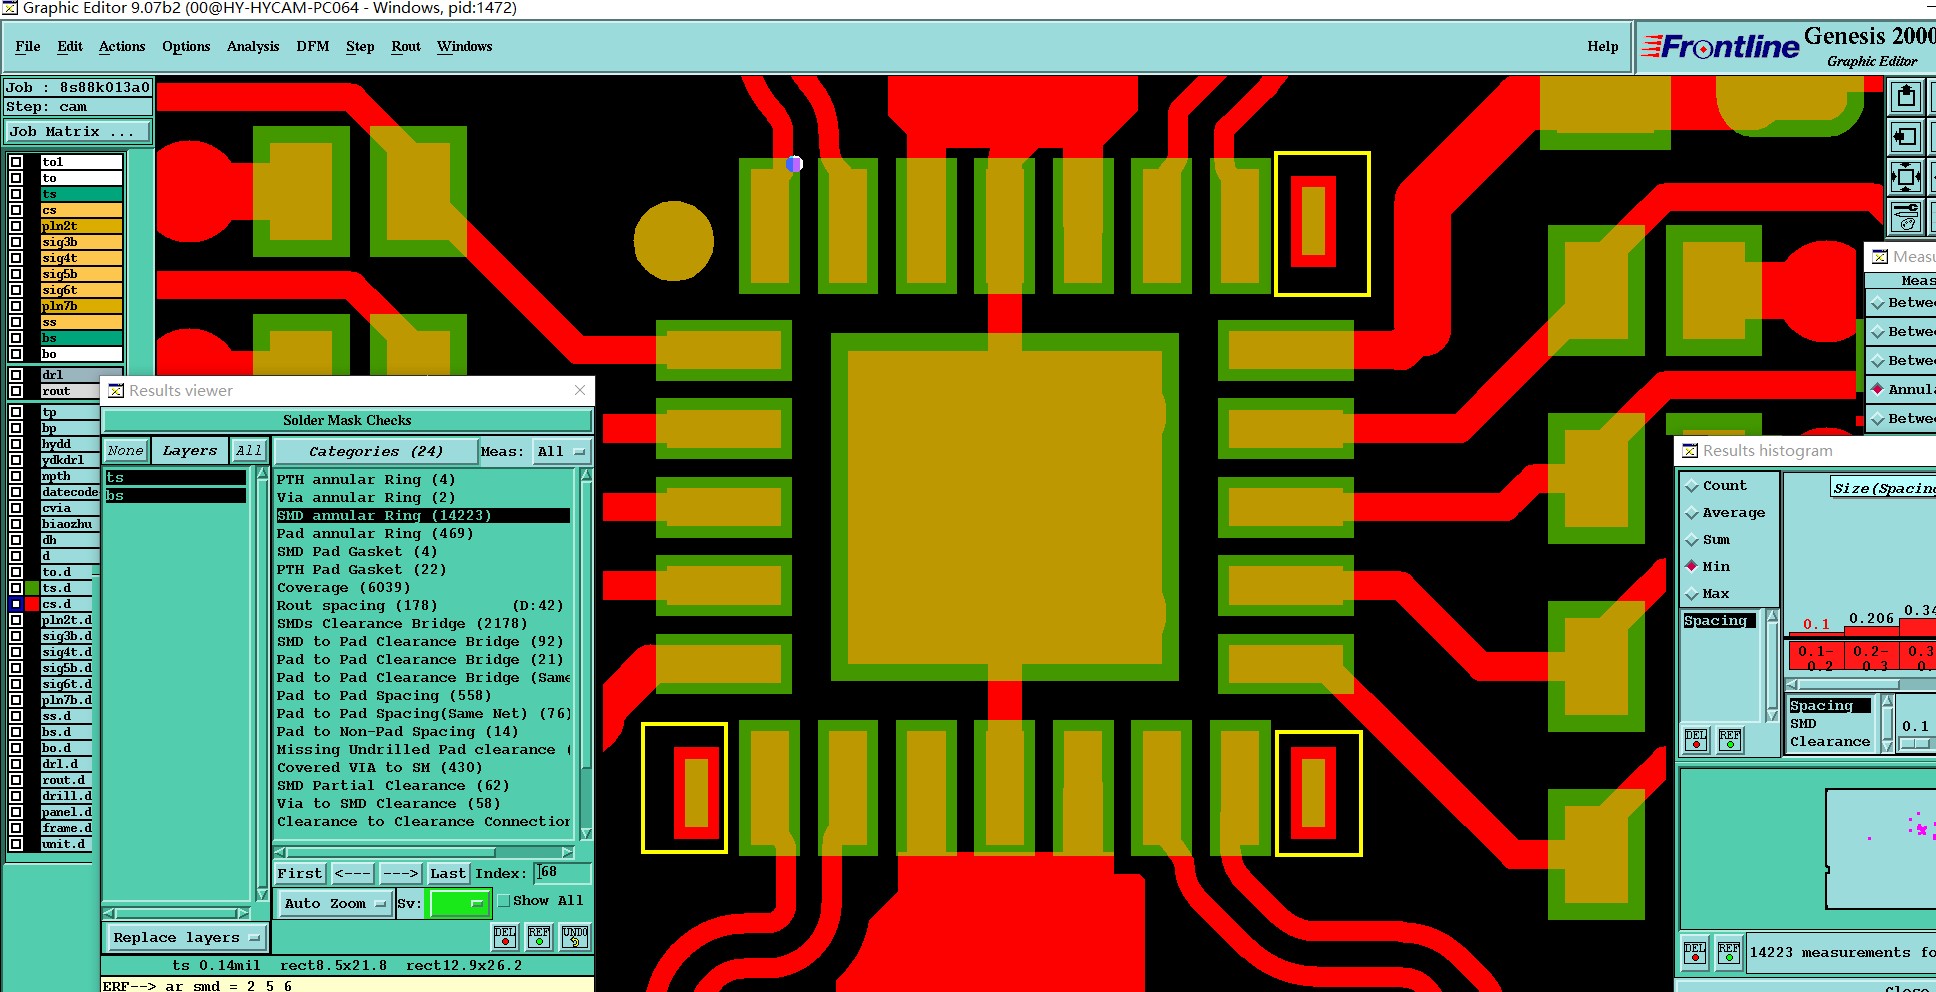Click the Graphic Editor title bar icon
Screen dimensions: 1936x992
point(9,8)
